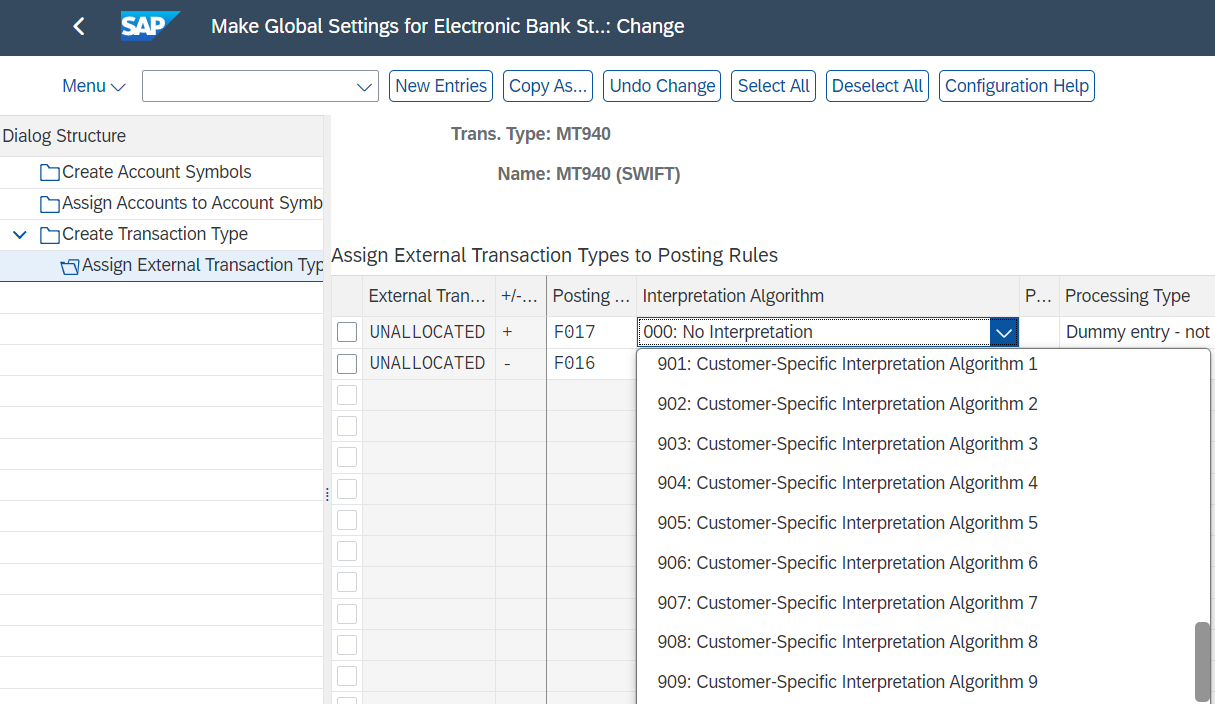Select Create Account Symbols tree item

point(157,172)
